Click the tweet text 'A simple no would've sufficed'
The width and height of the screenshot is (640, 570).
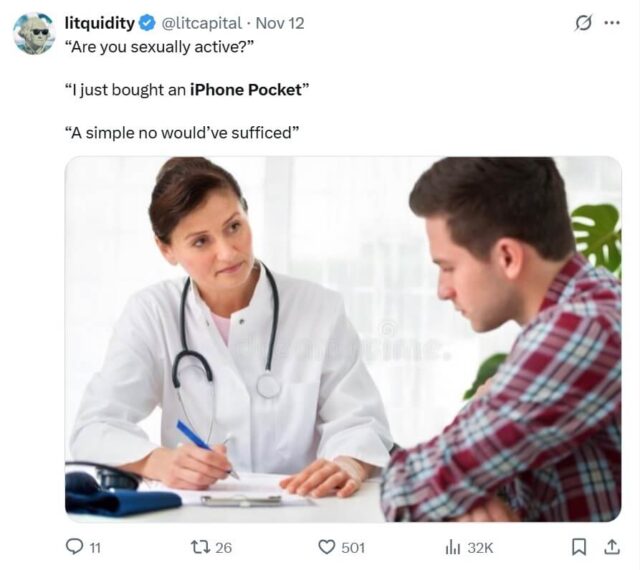182,133
